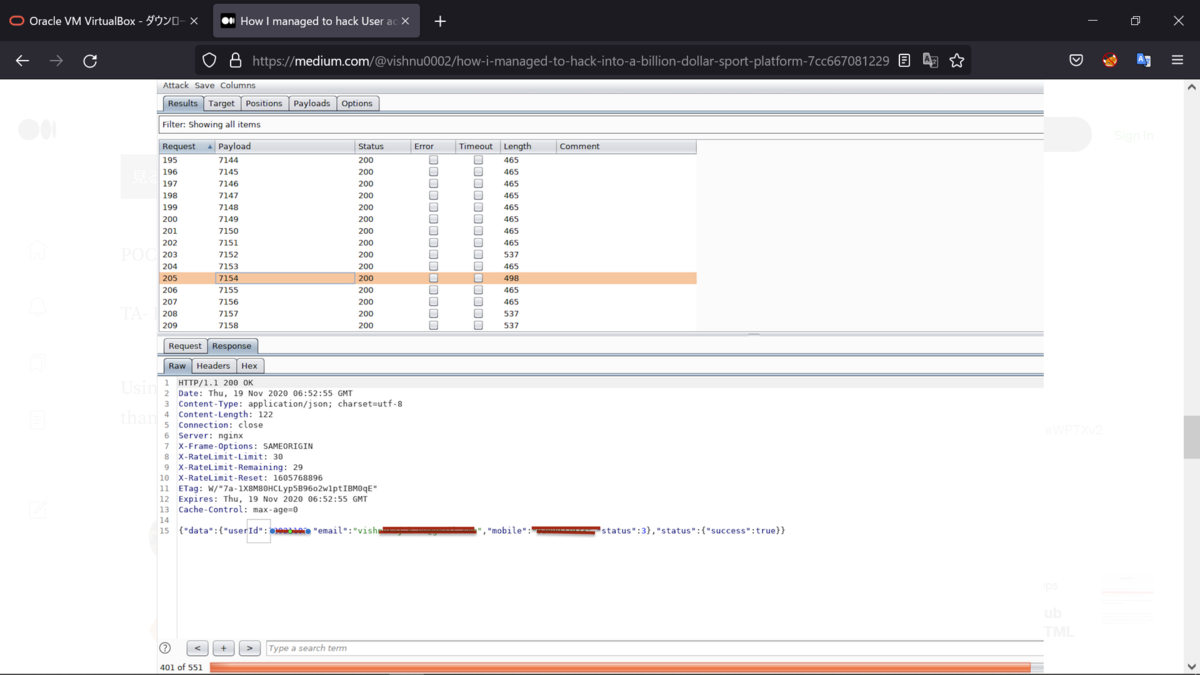Close the 'How I managed to hack' tab
The width and height of the screenshot is (1200, 675).
tap(405, 21)
